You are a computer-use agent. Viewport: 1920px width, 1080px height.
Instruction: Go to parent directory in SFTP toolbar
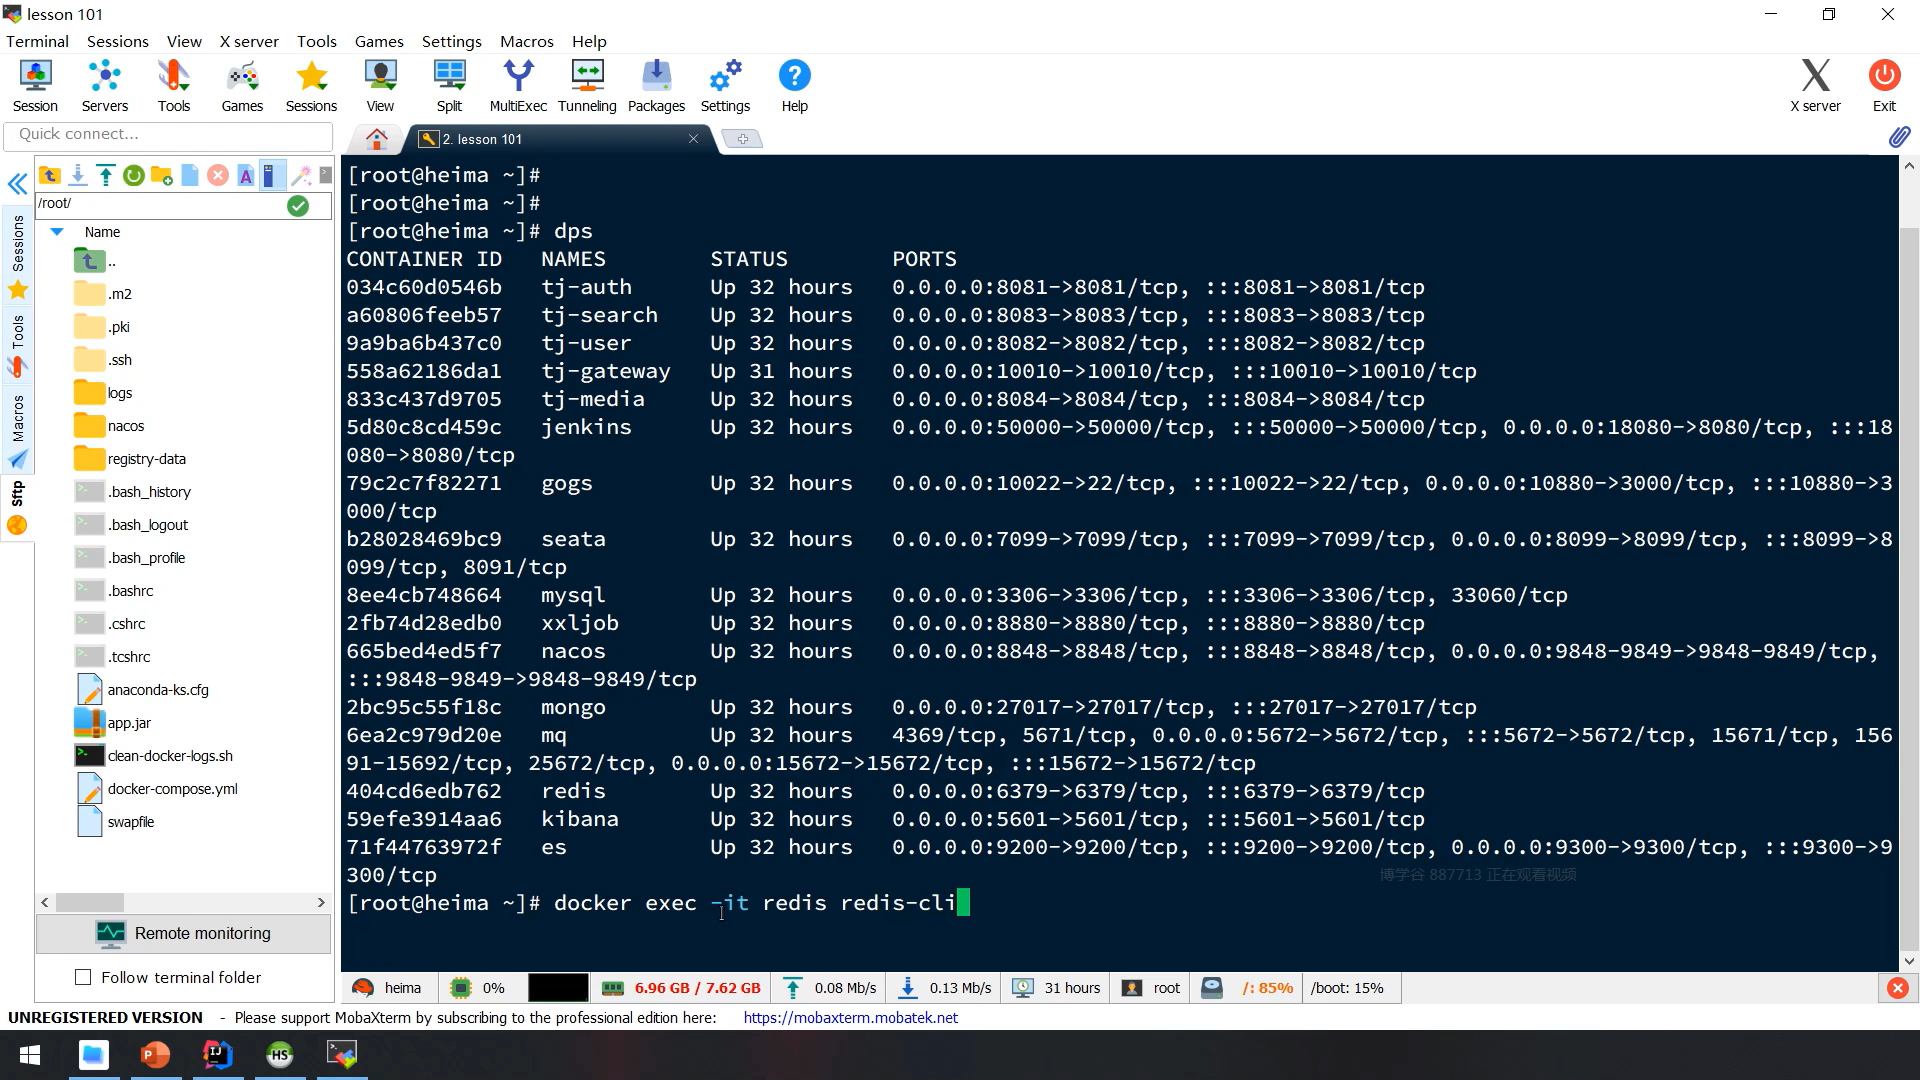click(x=49, y=176)
